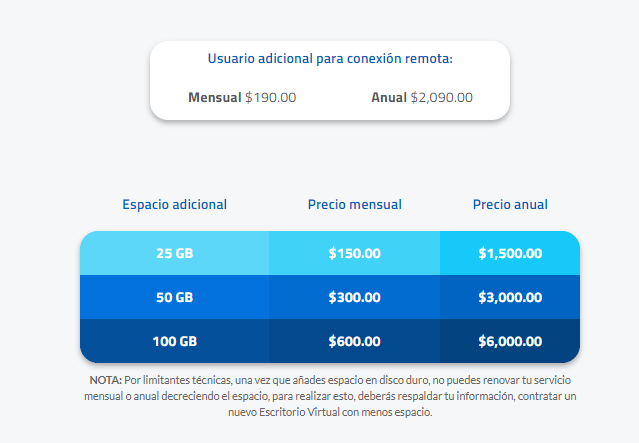Click the 'Usuario adicional para conexión remota' heading
This screenshot has width=639, height=443.
[330, 59]
